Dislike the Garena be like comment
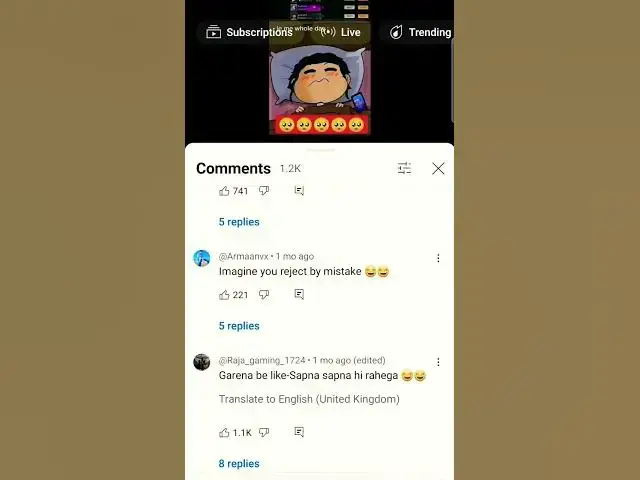Screen dimensions: 640x480 264,433
